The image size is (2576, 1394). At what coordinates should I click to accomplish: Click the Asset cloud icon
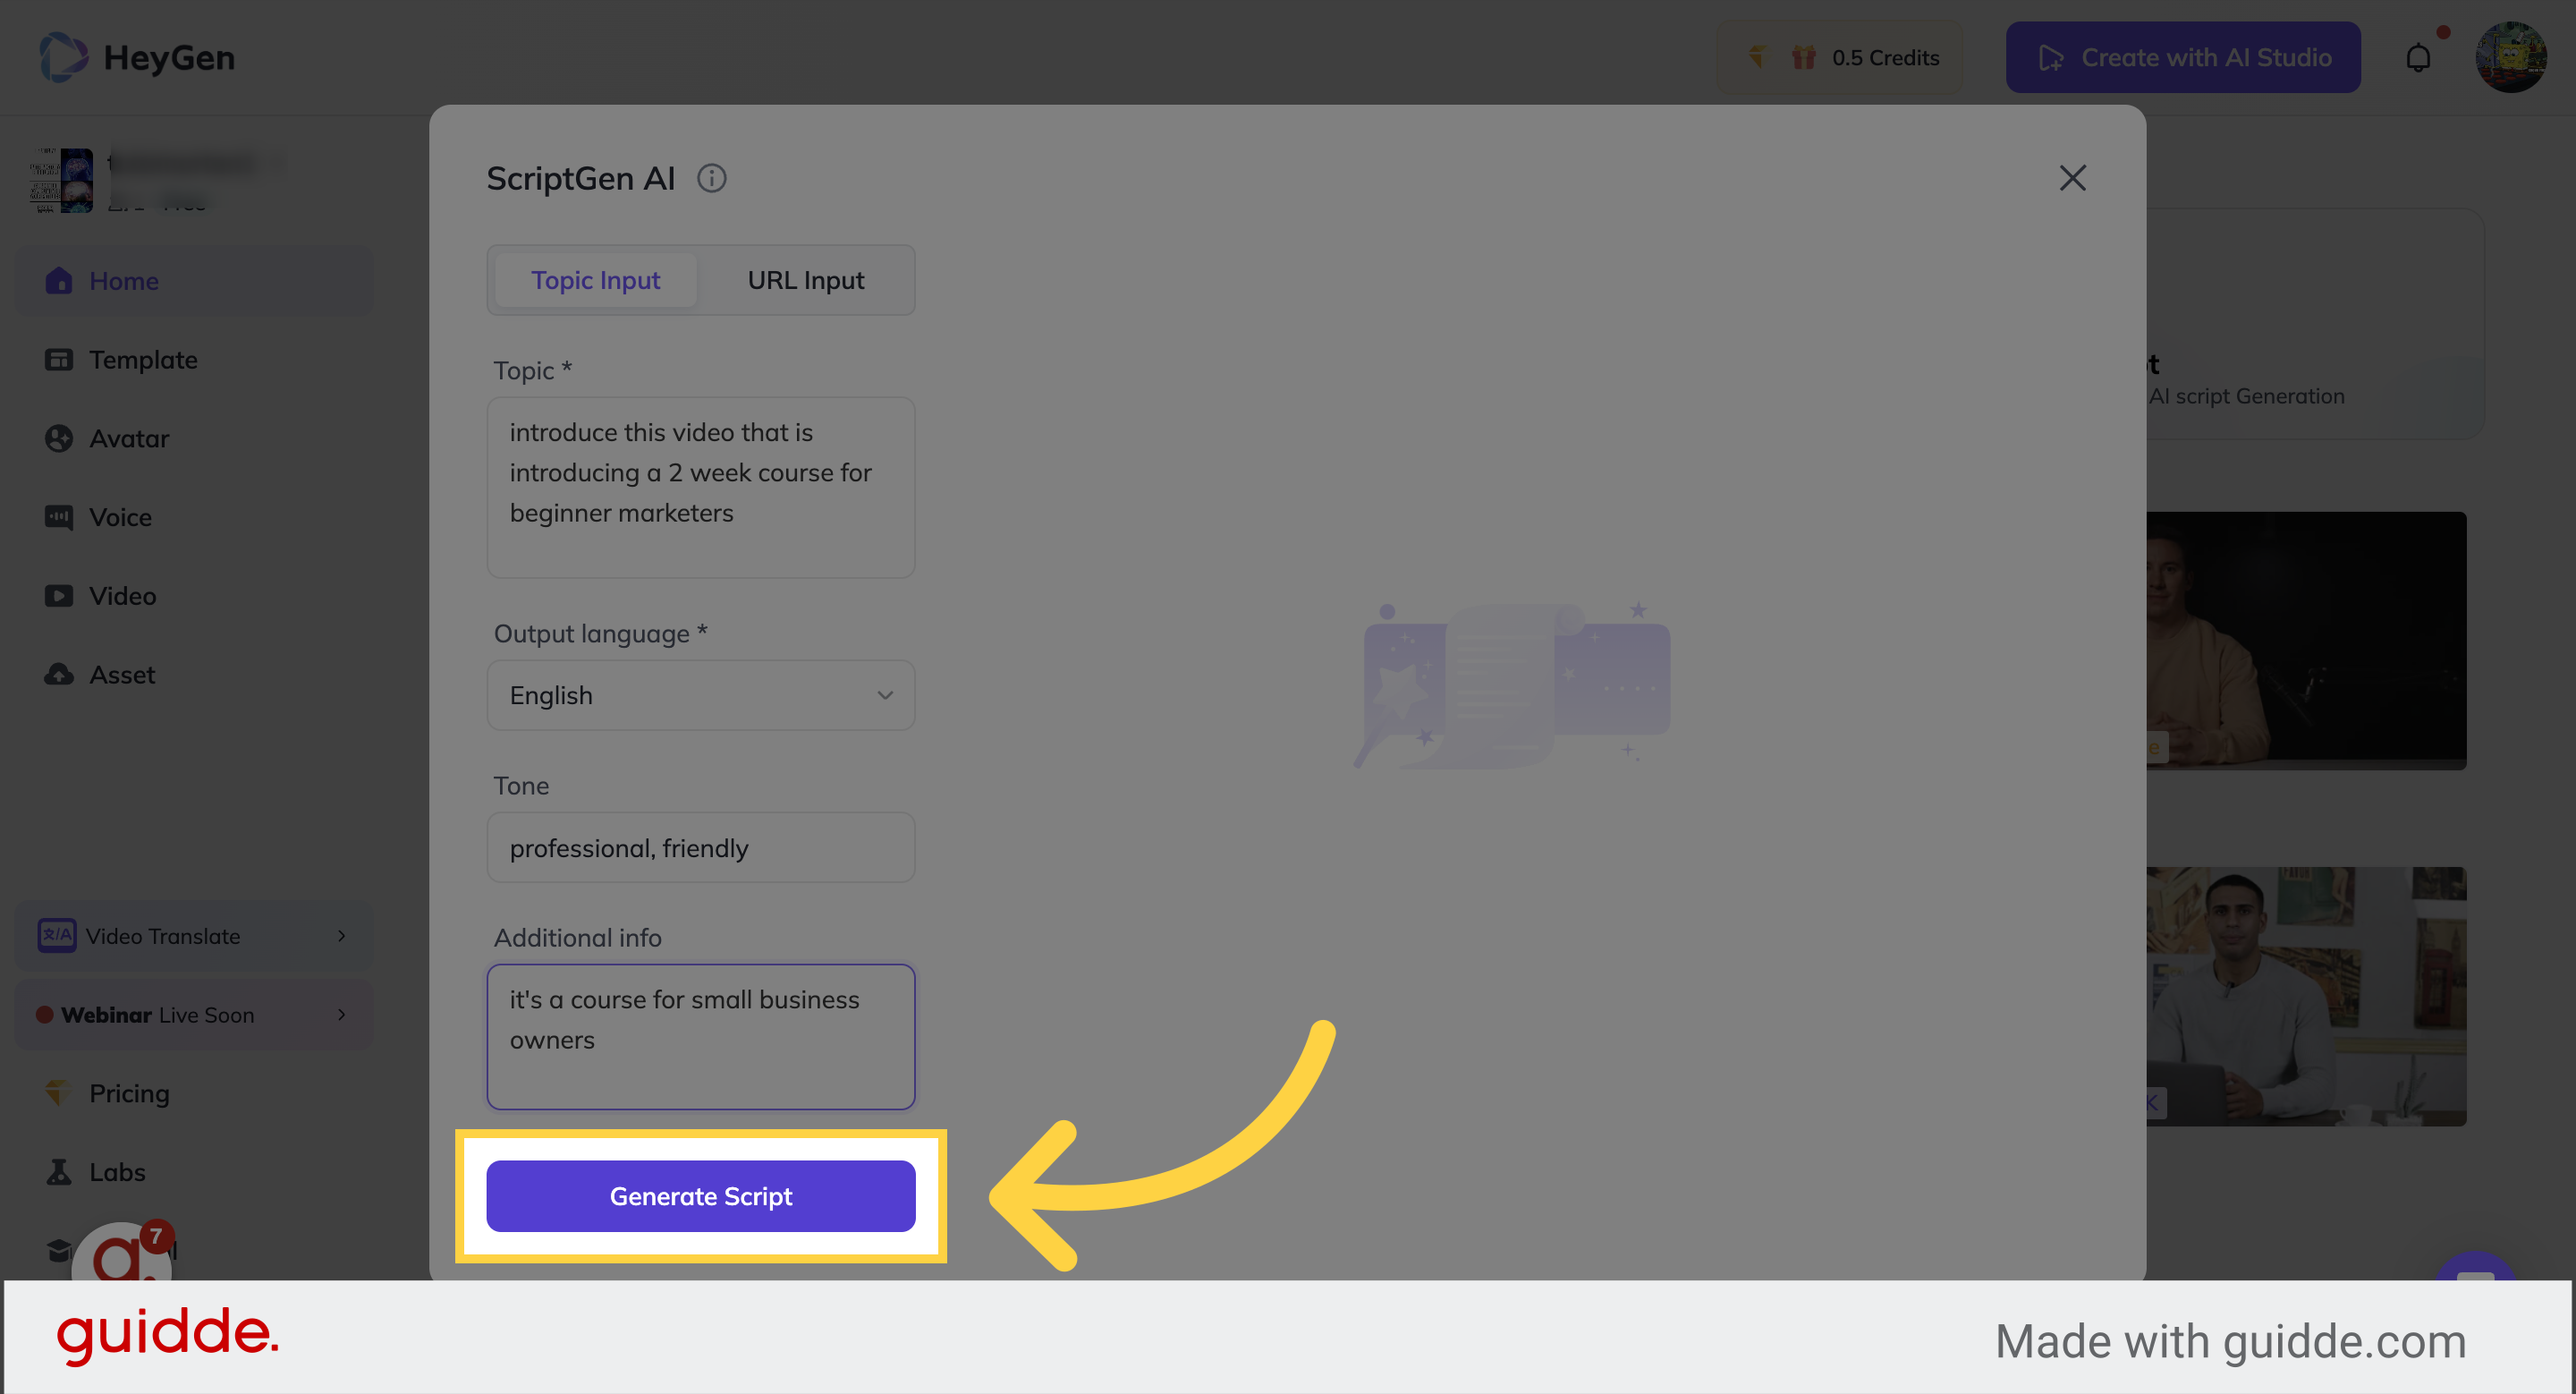59,674
